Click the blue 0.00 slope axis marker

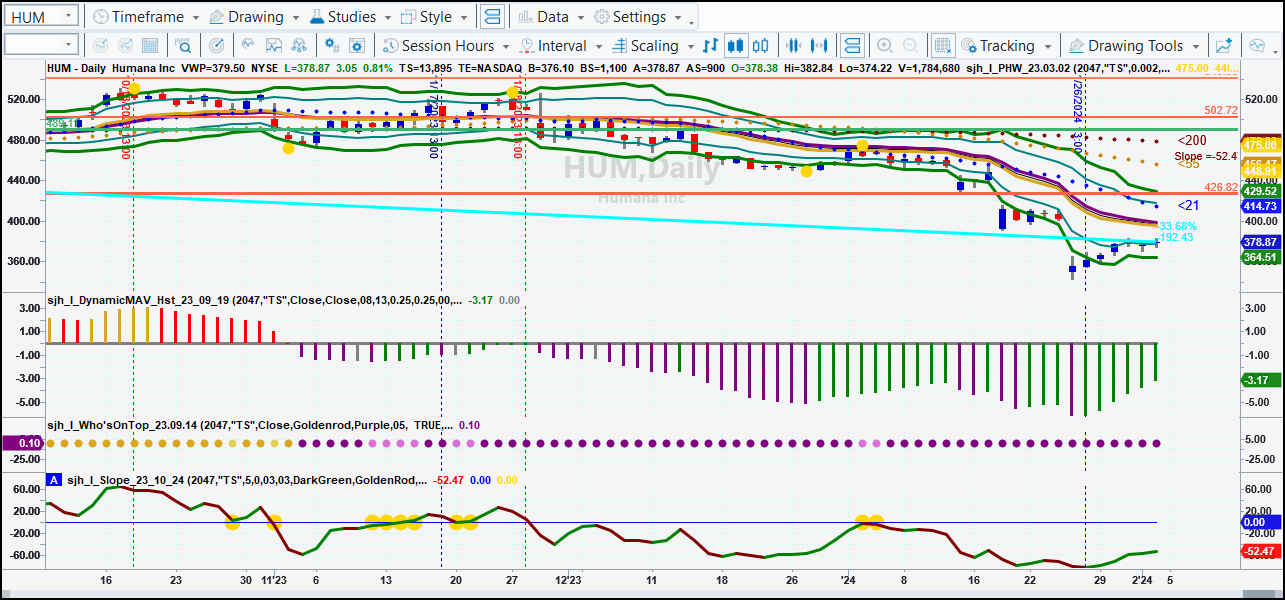coord(1260,522)
